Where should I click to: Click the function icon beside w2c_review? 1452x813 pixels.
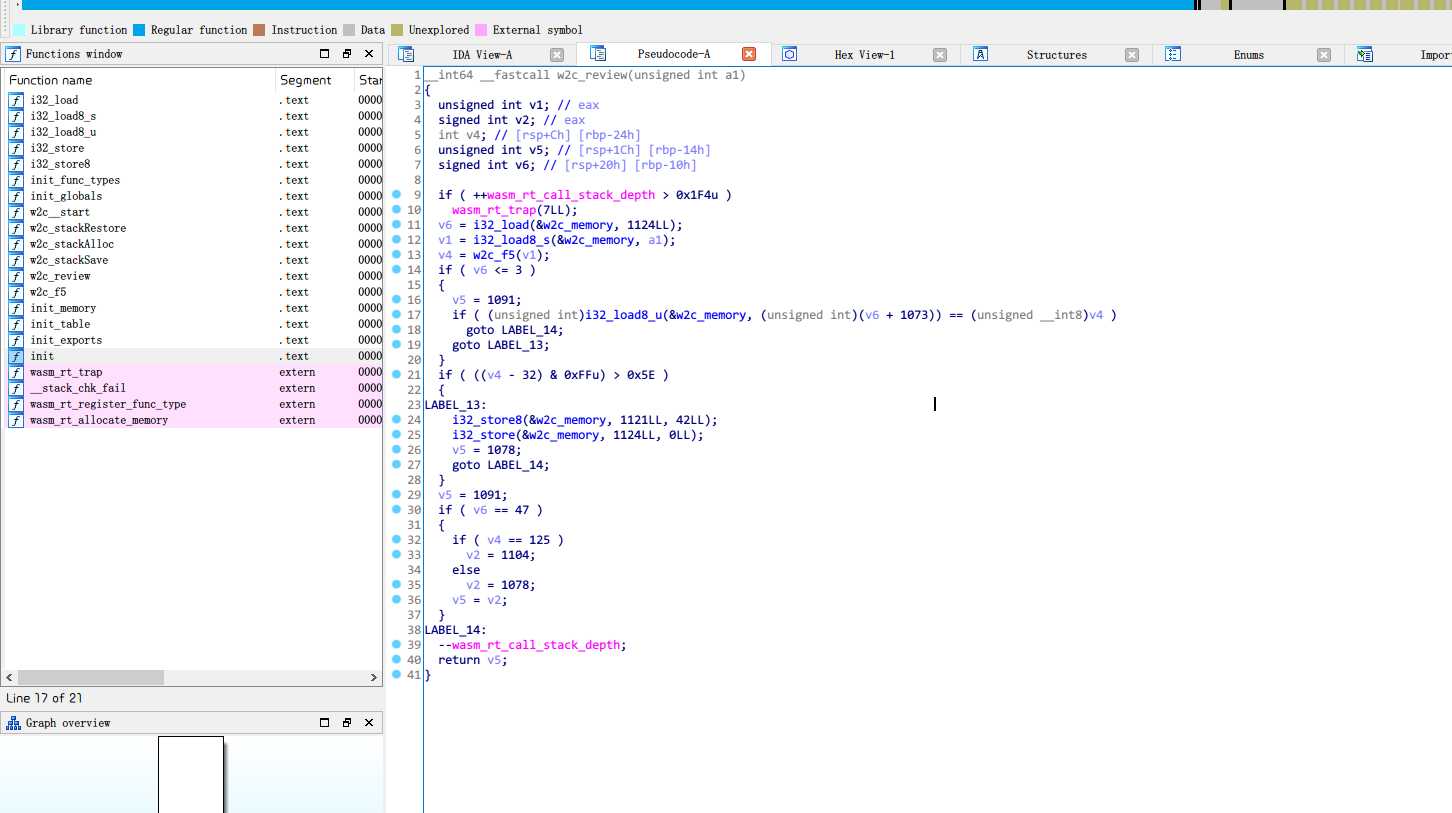tap(16, 276)
